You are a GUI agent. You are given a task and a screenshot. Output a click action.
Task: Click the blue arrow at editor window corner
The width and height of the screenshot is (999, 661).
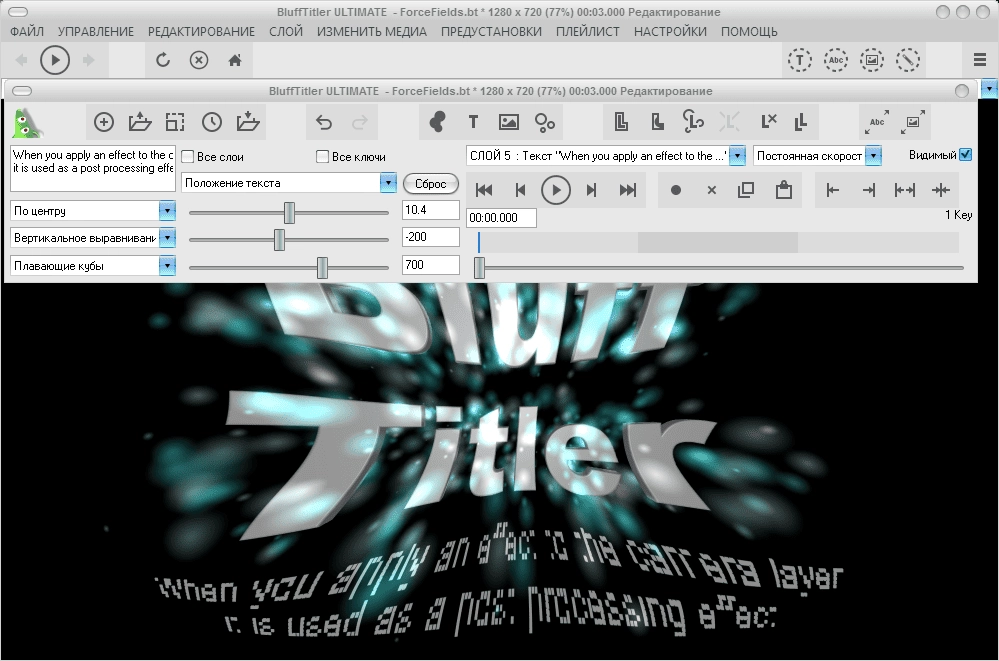pos(989,87)
